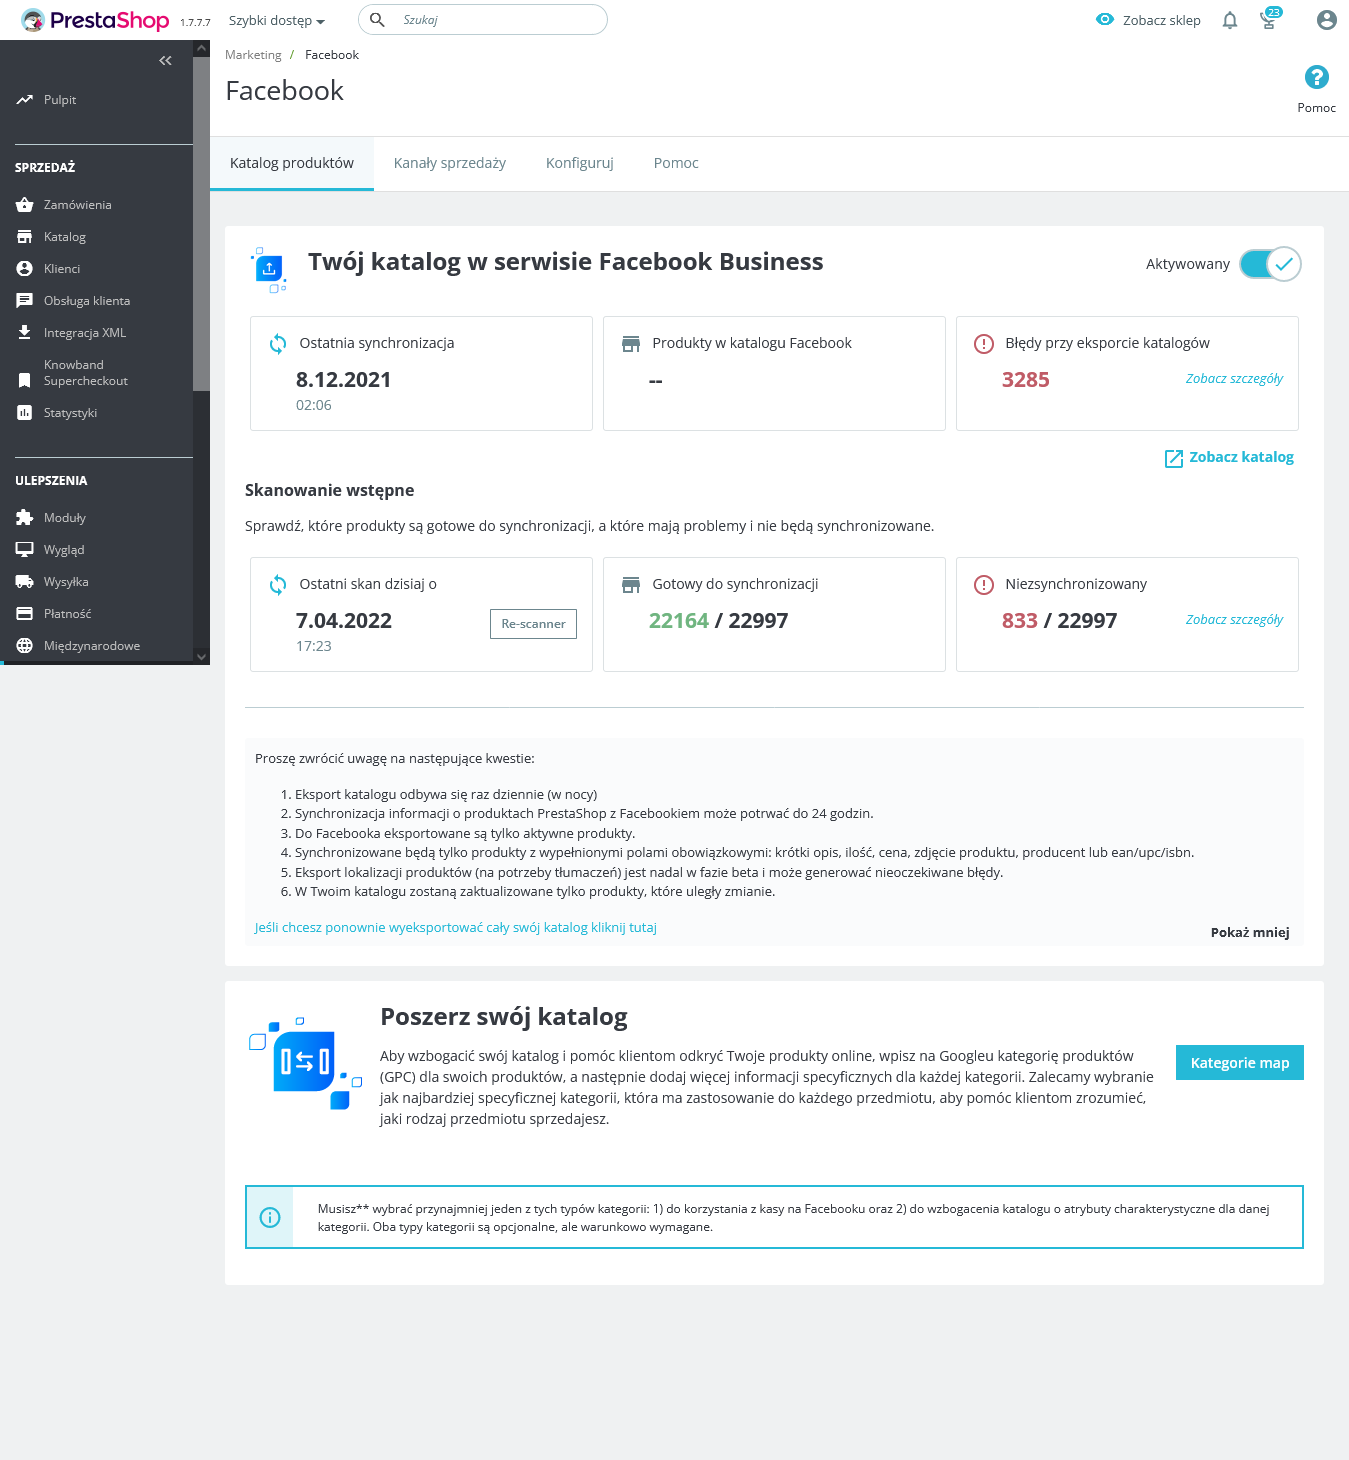1349x1460 pixels.
Task: Switch to the Katalog produktów tab
Action: (x=292, y=163)
